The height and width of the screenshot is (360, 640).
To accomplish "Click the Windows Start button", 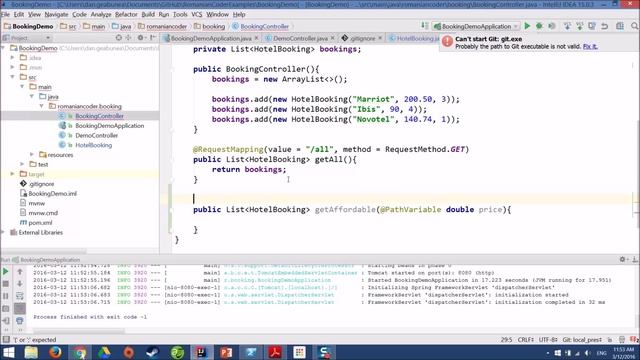I will [x=8, y=352].
